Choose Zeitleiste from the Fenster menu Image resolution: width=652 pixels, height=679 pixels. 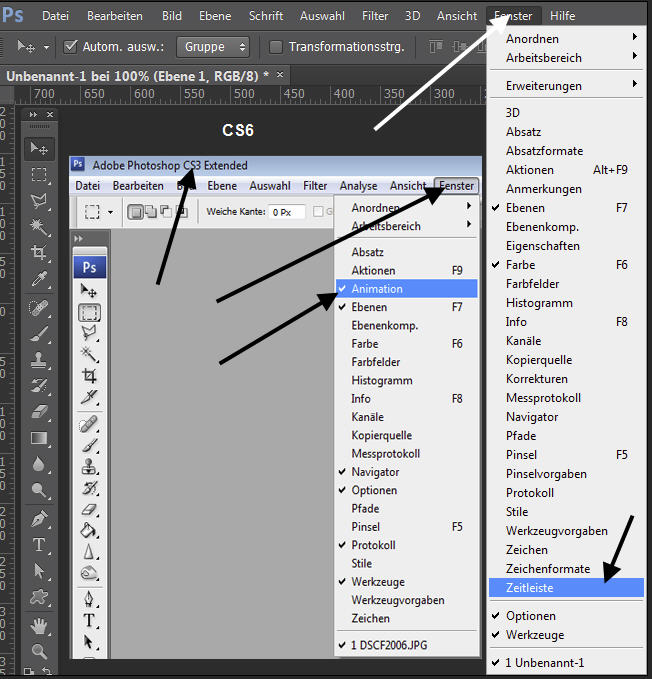coord(530,588)
